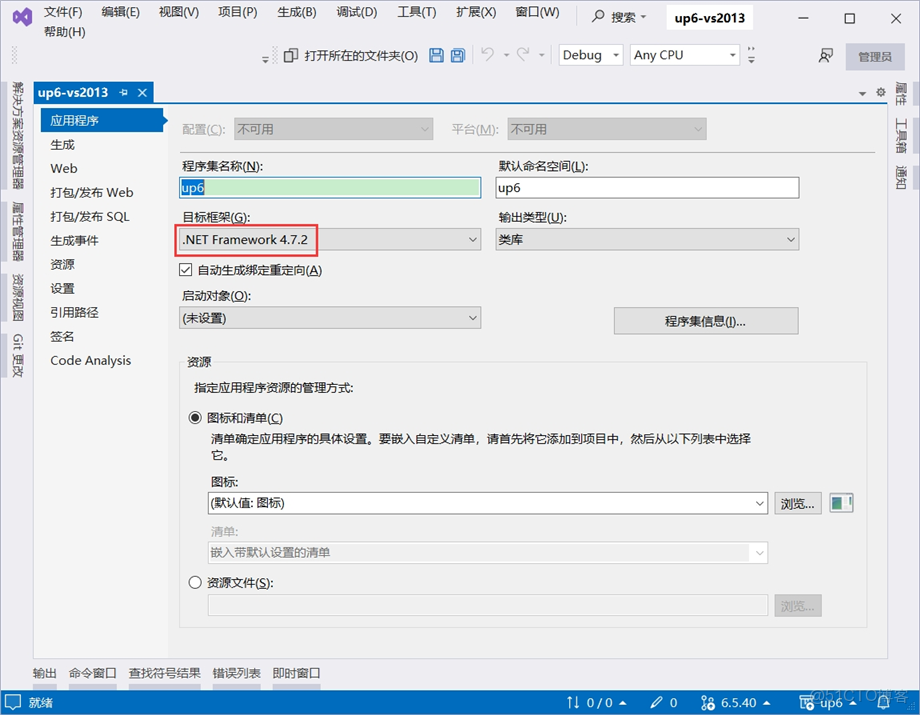Select the 资源文件 radio button

pyautogui.click(x=195, y=582)
